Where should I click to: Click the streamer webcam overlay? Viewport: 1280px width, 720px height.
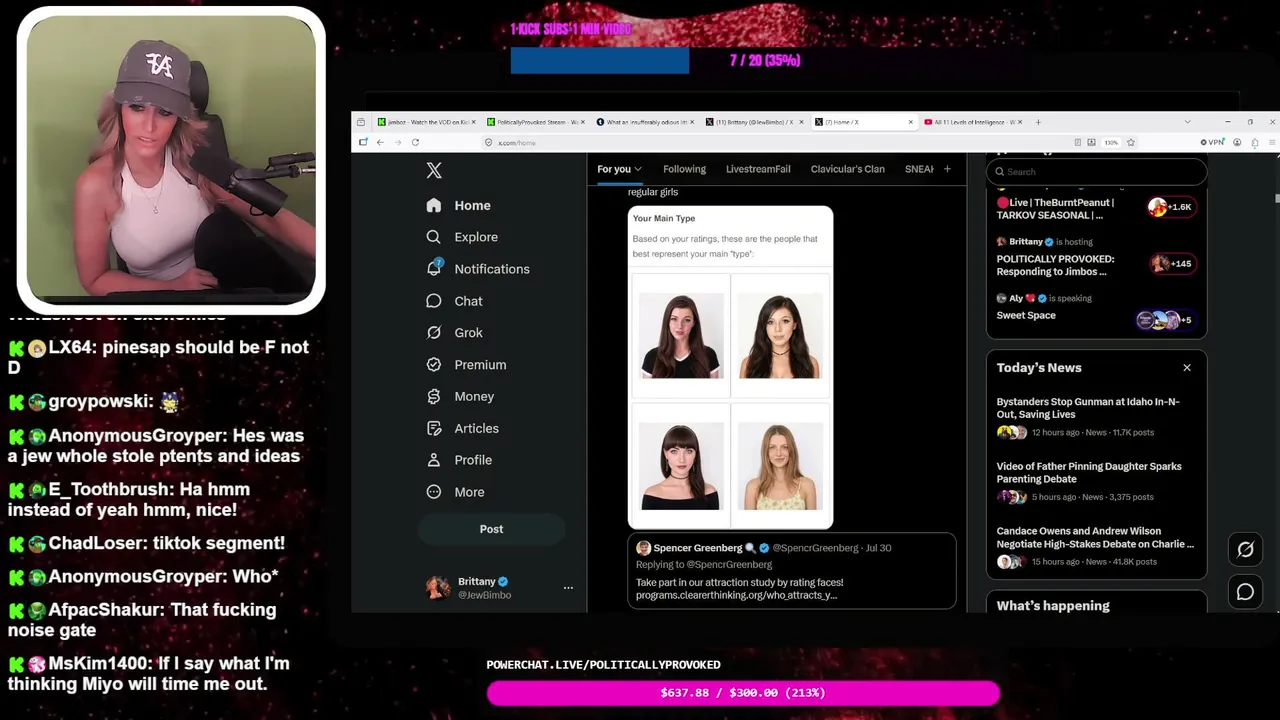pos(171,160)
